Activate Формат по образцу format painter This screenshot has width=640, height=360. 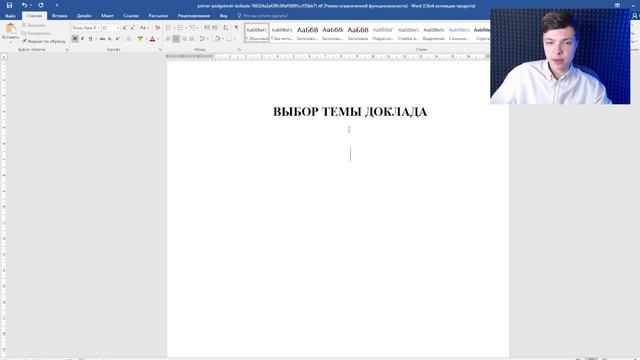click(x=44, y=41)
